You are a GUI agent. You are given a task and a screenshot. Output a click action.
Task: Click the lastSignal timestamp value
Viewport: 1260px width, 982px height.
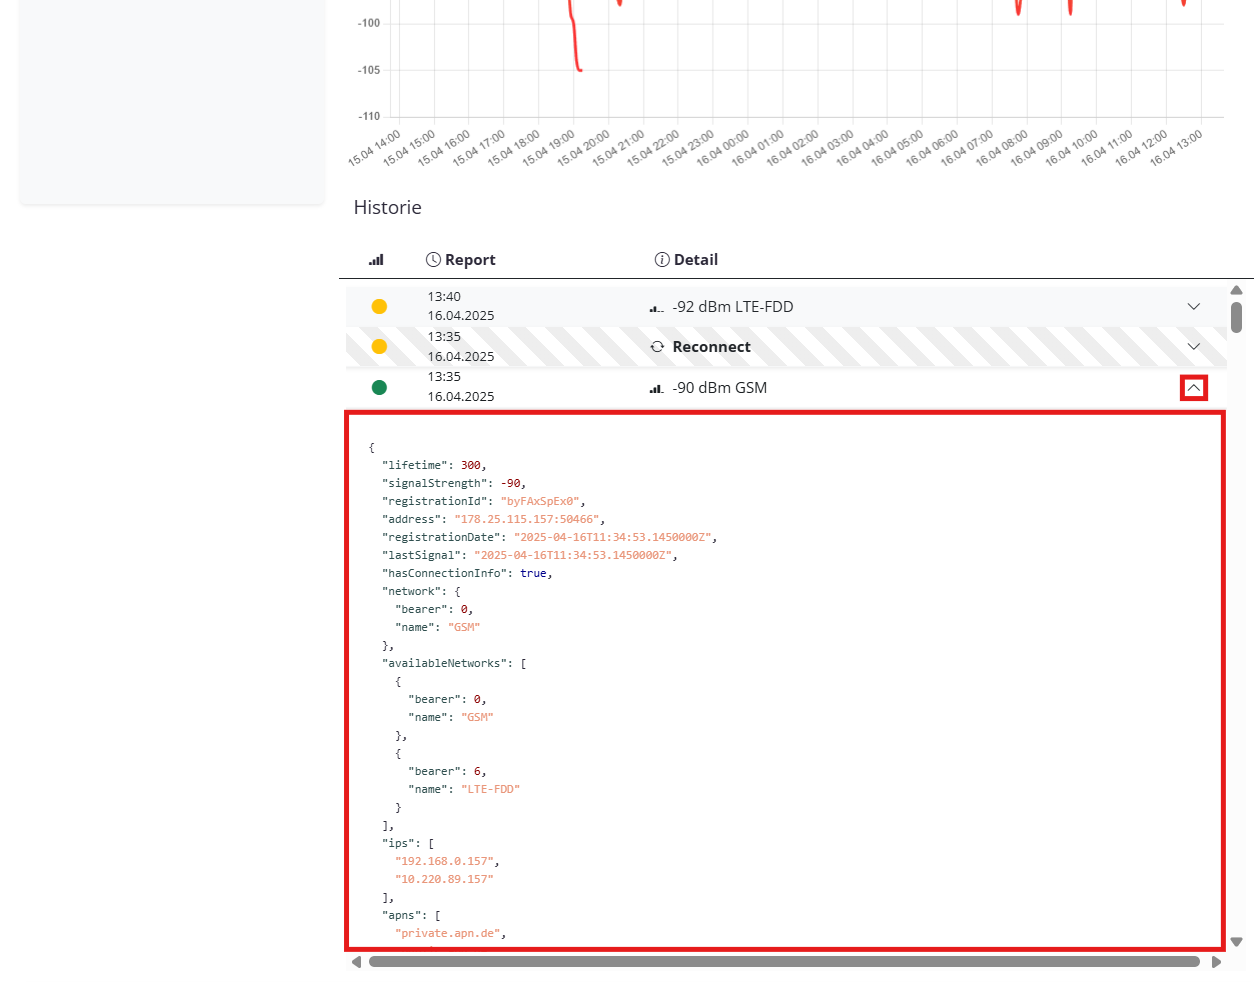tap(572, 556)
